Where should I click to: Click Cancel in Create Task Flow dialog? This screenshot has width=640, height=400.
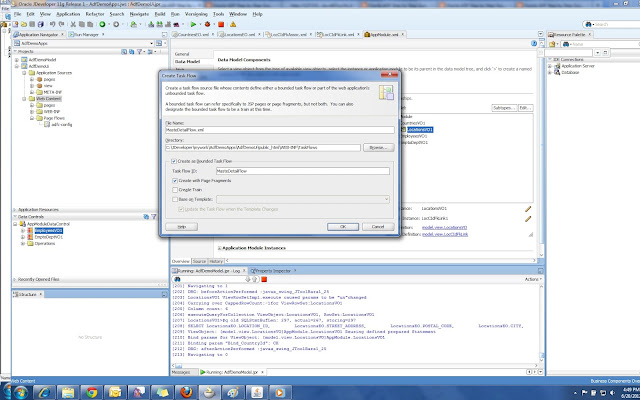pyautogui.click(x=378, y=227)
